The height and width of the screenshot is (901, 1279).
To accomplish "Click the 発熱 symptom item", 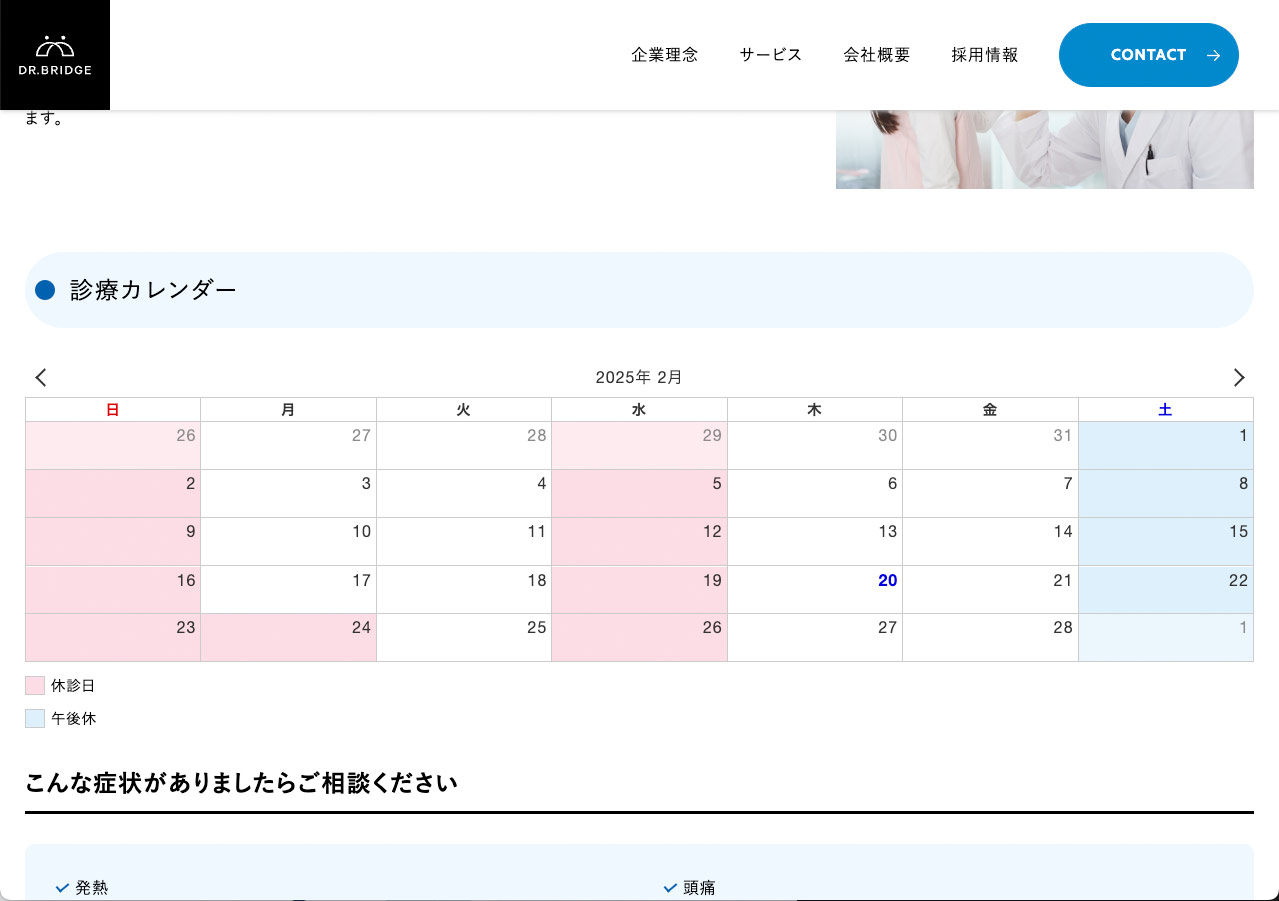I will [91, 887].
